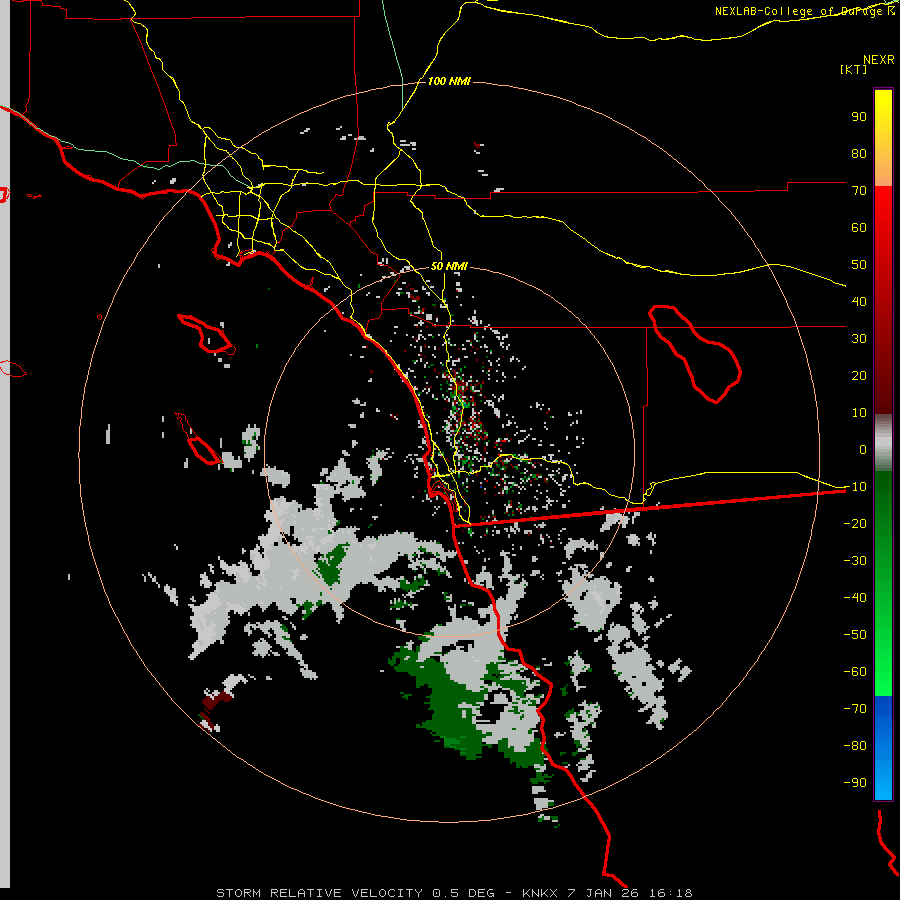Select the 90 value on velocity scale
Screen dimensions: 900x900
point(859,117)
